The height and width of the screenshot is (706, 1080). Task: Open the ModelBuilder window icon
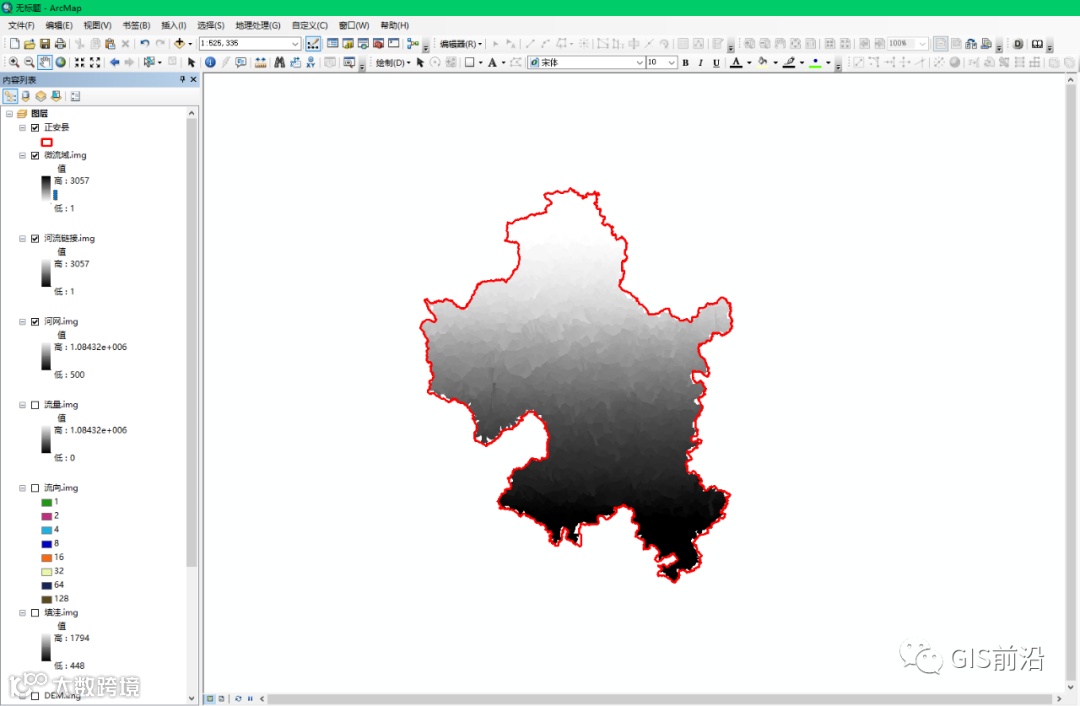pos(413,43)
